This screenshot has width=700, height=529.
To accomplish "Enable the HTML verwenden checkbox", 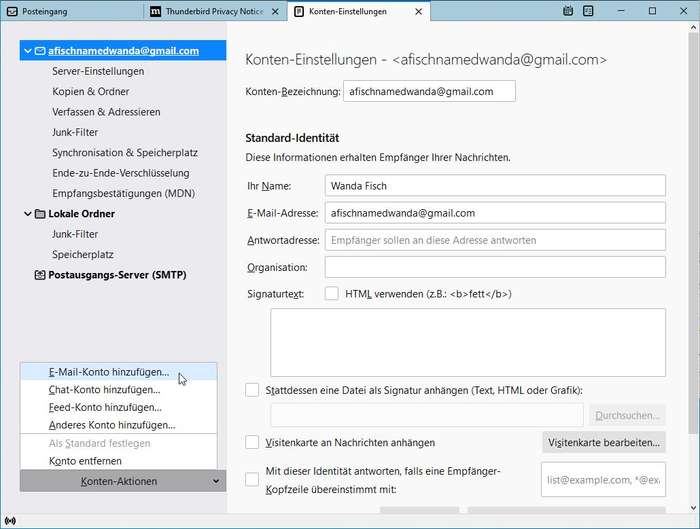I will pos(332,294).
